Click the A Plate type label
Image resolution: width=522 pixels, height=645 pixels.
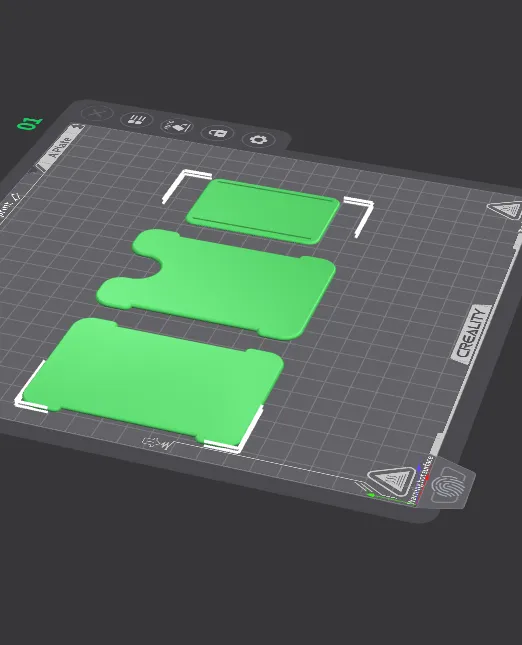click(59, 148)
